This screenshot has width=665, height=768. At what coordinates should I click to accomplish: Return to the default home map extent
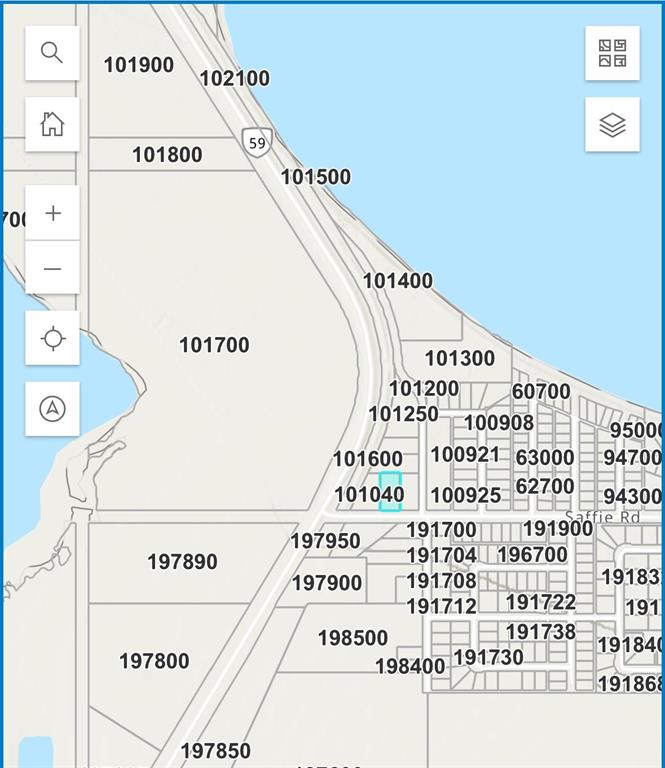tap(52, 124)
